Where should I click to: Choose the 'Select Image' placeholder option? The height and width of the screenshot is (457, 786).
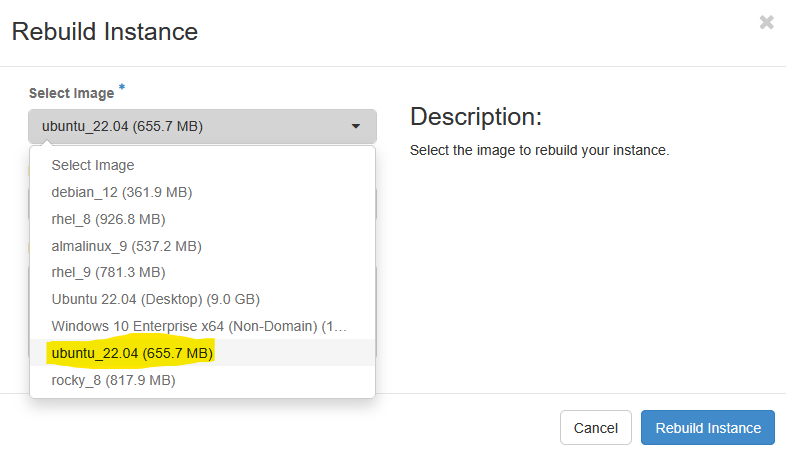(203, 165)
